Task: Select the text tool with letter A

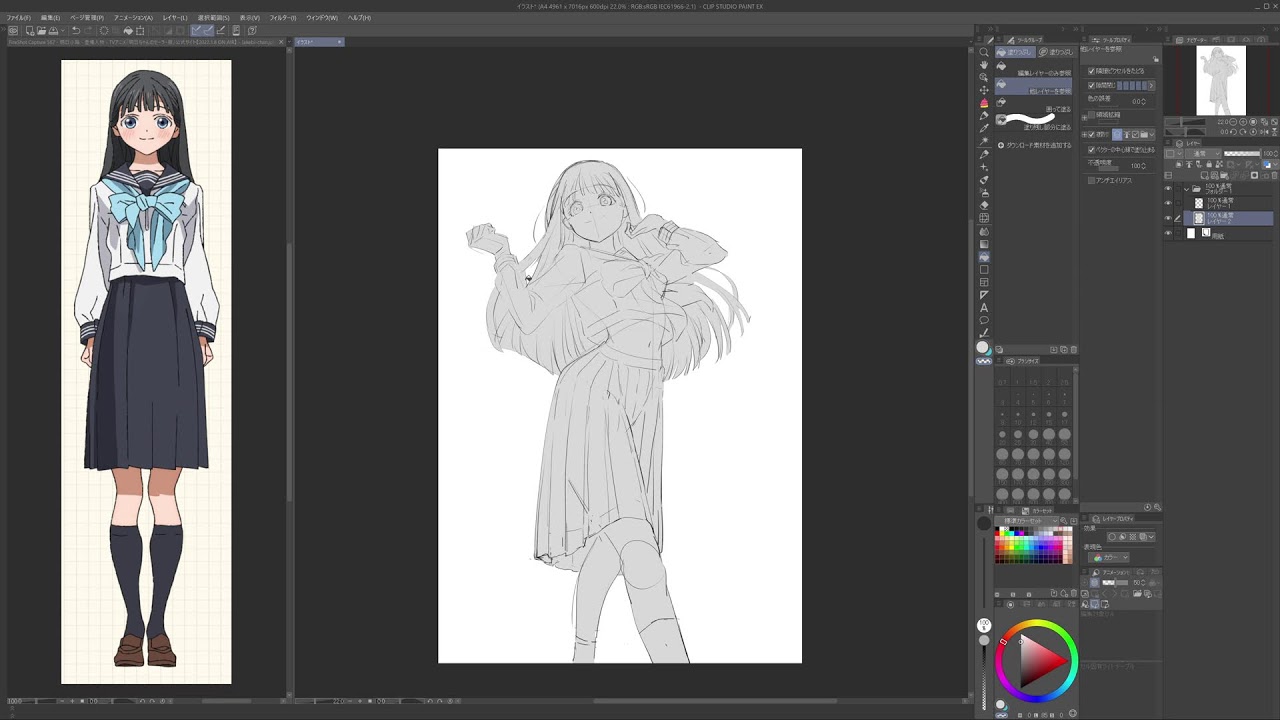Action: [984, 308]
